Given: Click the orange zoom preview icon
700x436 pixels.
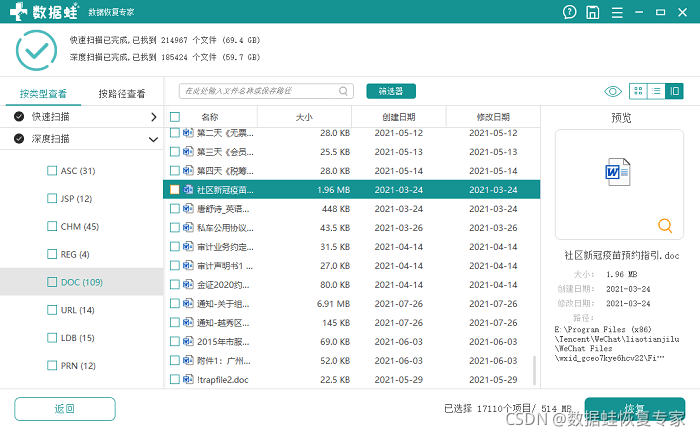Looking at the screenshot, I should (665, 225).
